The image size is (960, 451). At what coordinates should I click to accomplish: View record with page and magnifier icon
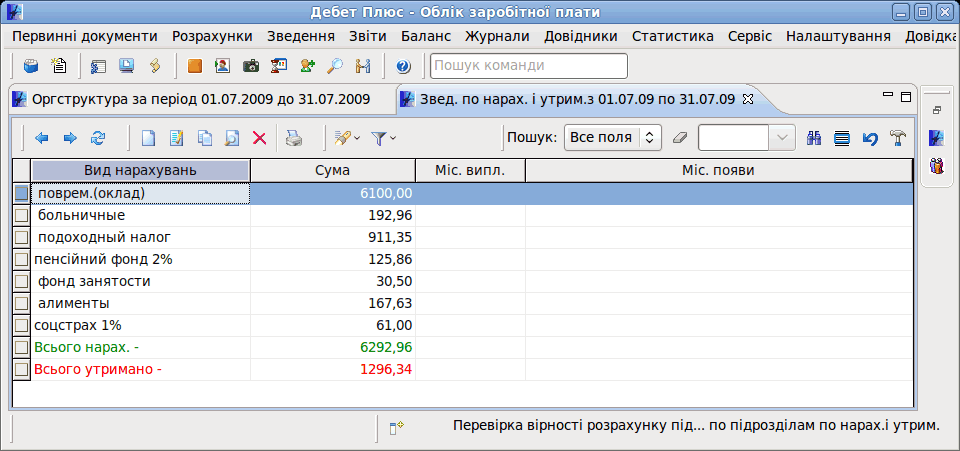(x=232, y=138)
